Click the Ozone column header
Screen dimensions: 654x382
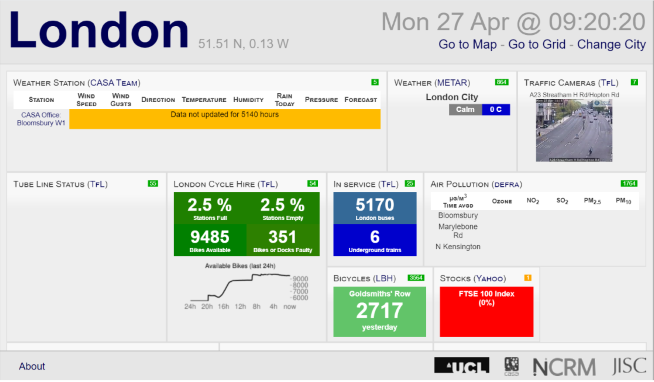tap(502, 201)
